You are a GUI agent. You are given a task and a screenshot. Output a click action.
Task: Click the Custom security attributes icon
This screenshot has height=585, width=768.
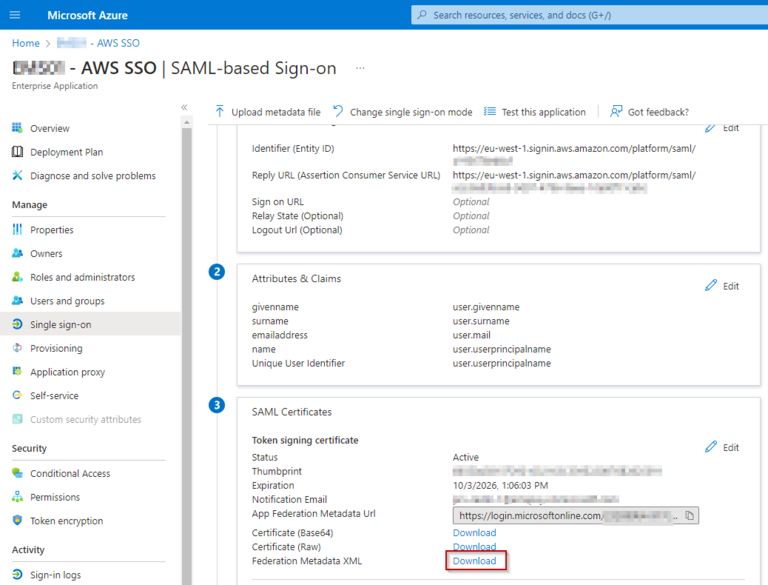point(17,418)
